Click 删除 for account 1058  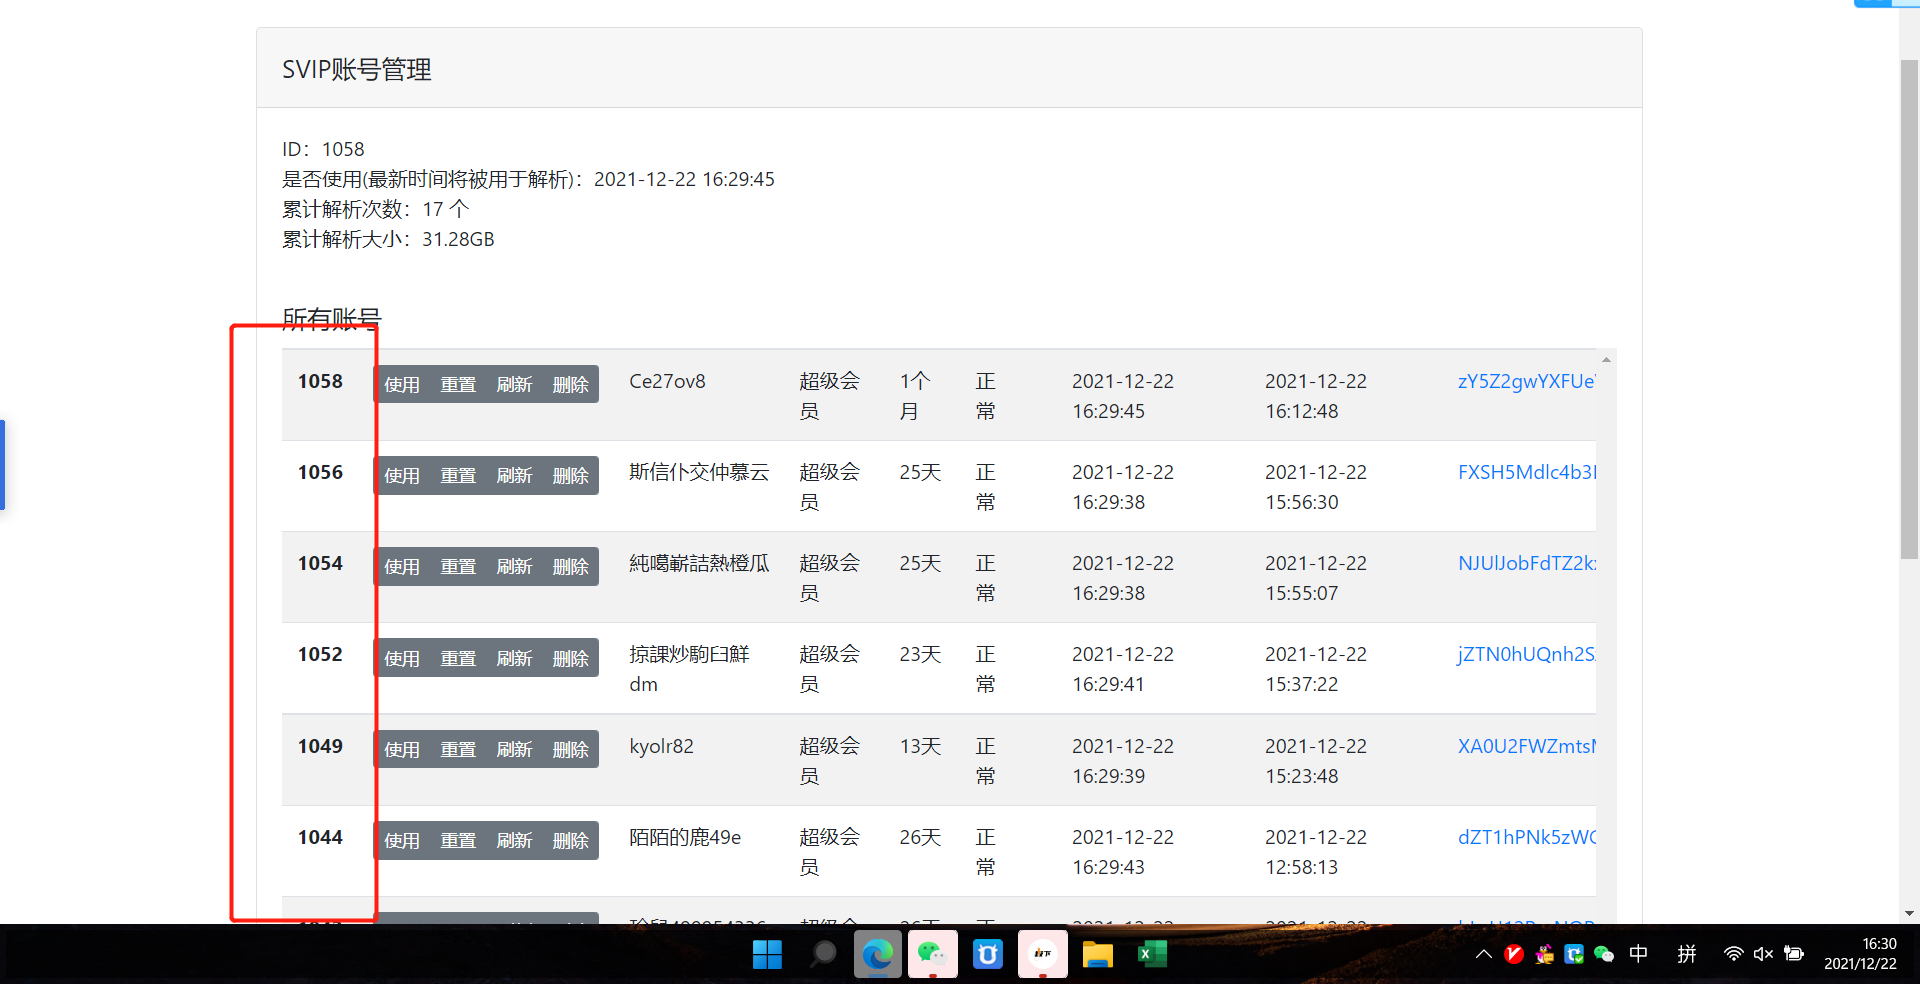(x=570, y=384)
